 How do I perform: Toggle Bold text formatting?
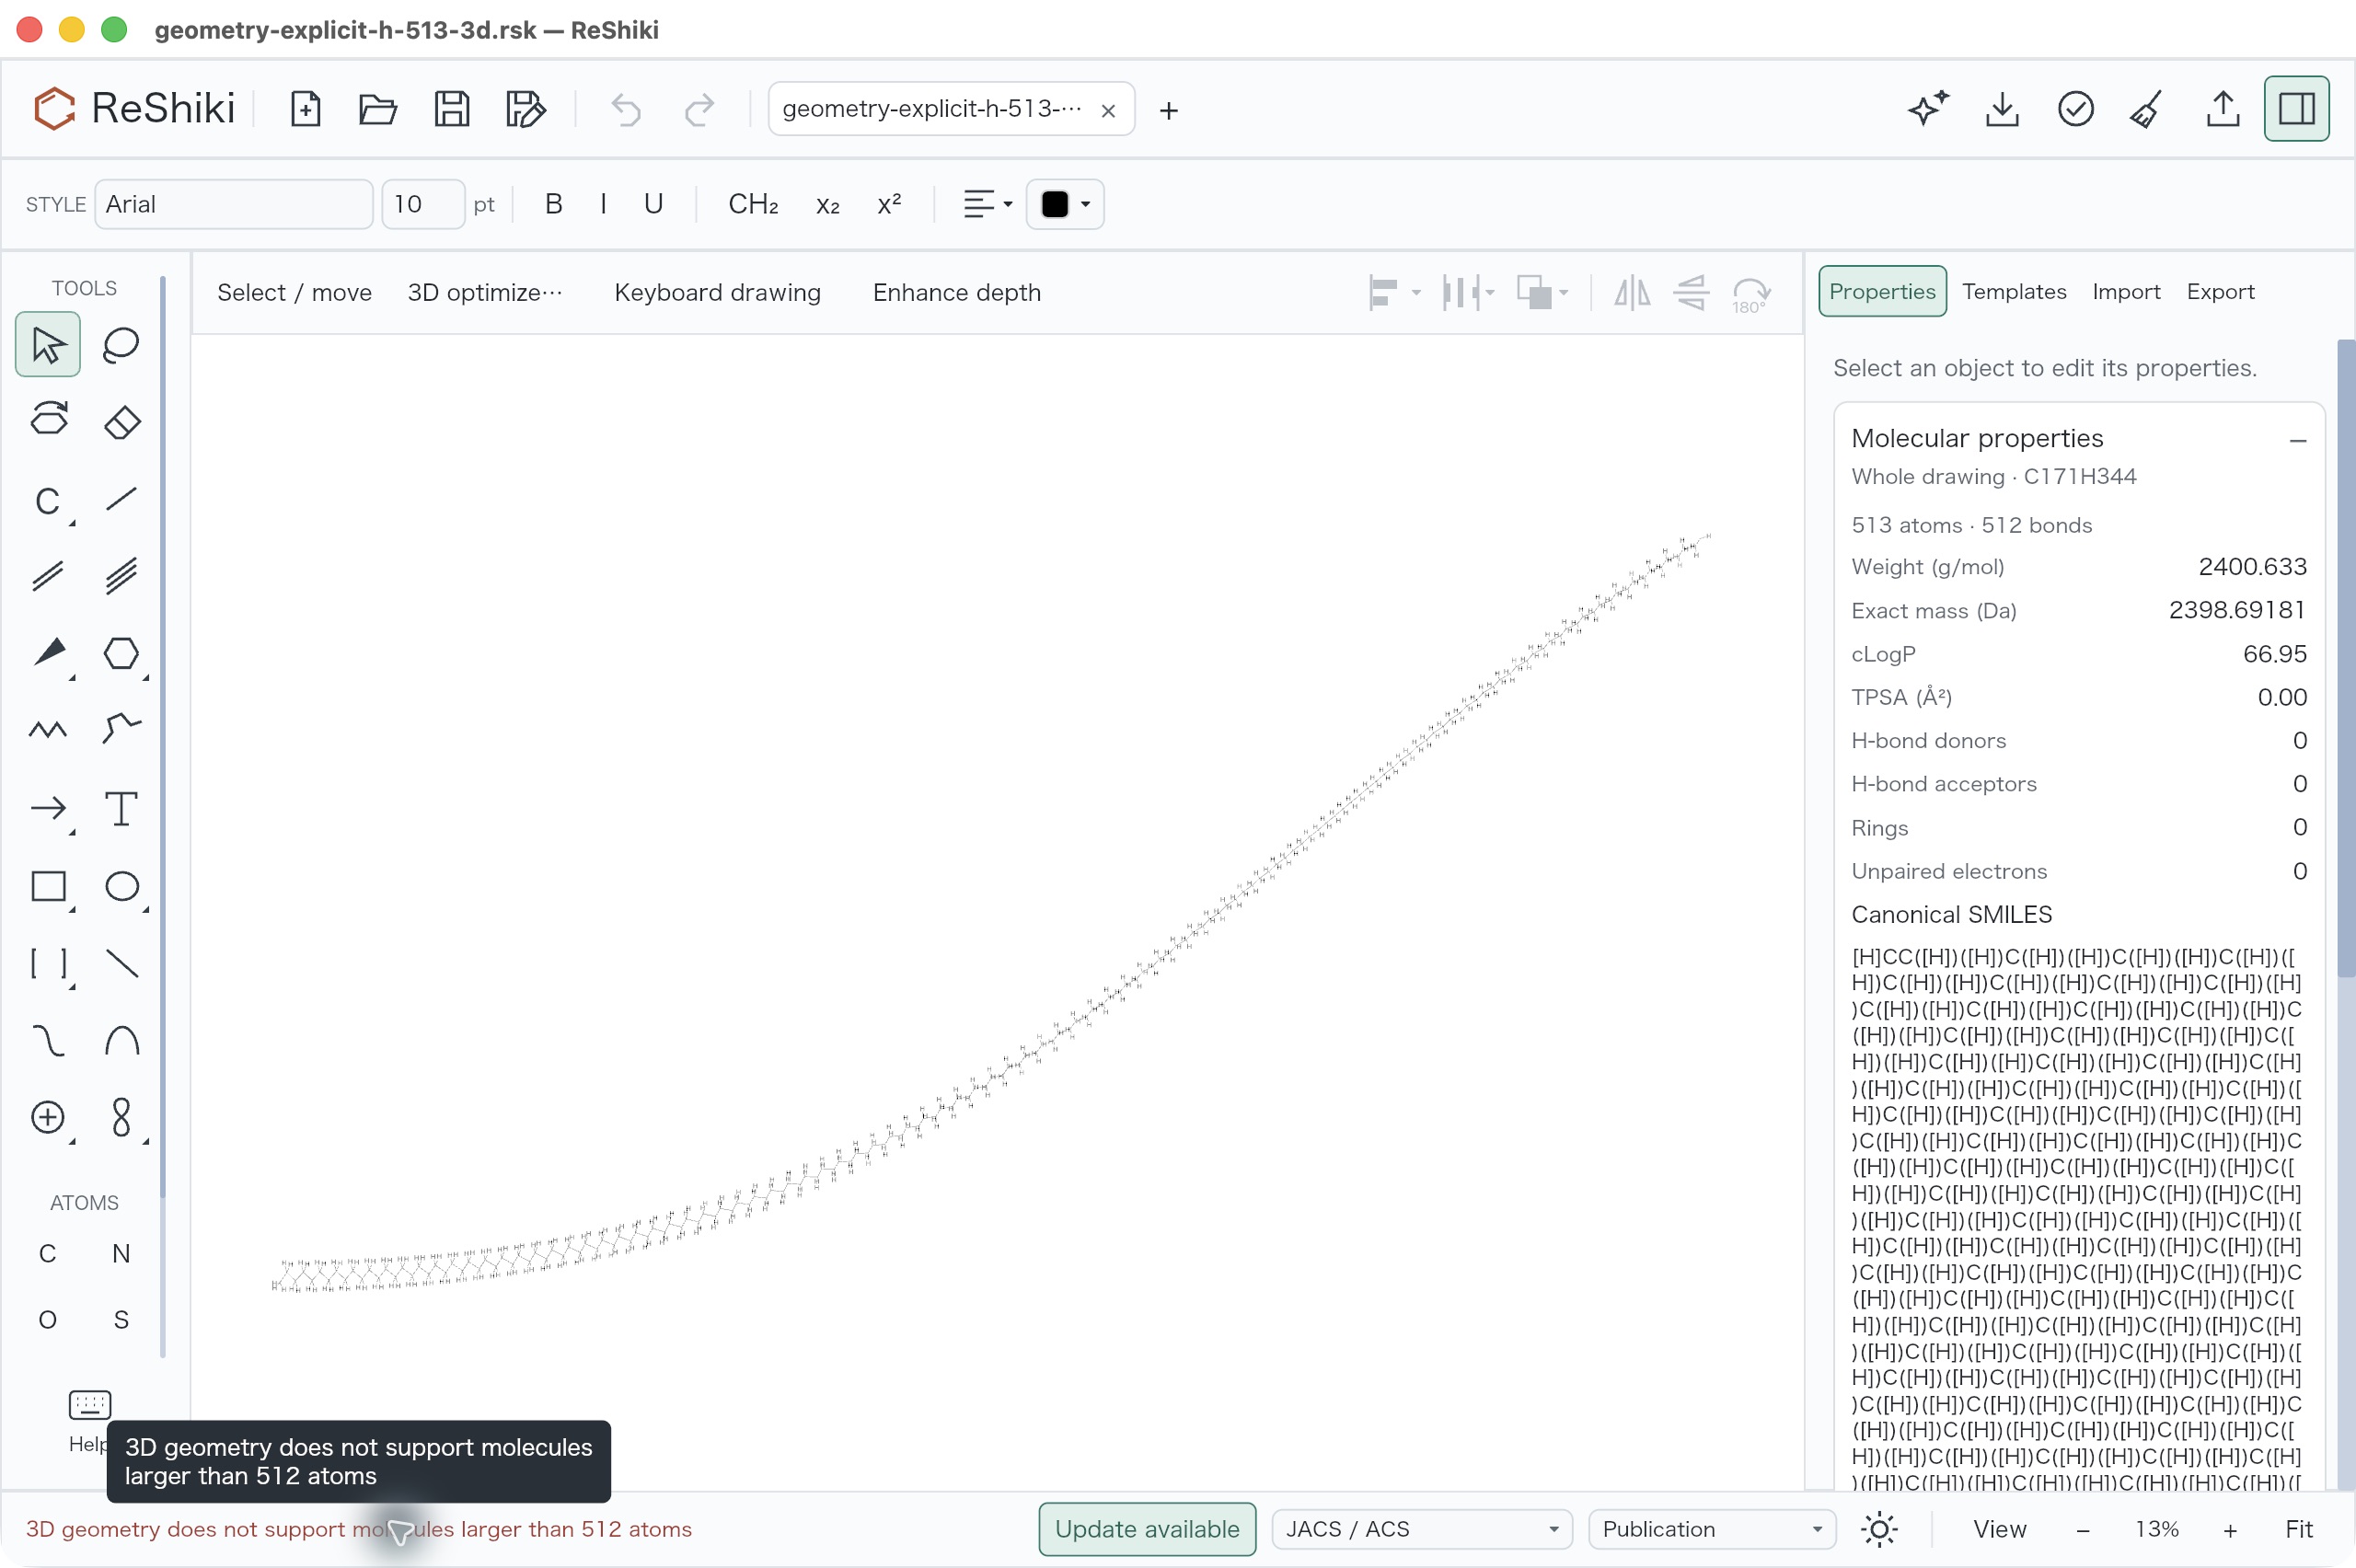tap(553, 204)
